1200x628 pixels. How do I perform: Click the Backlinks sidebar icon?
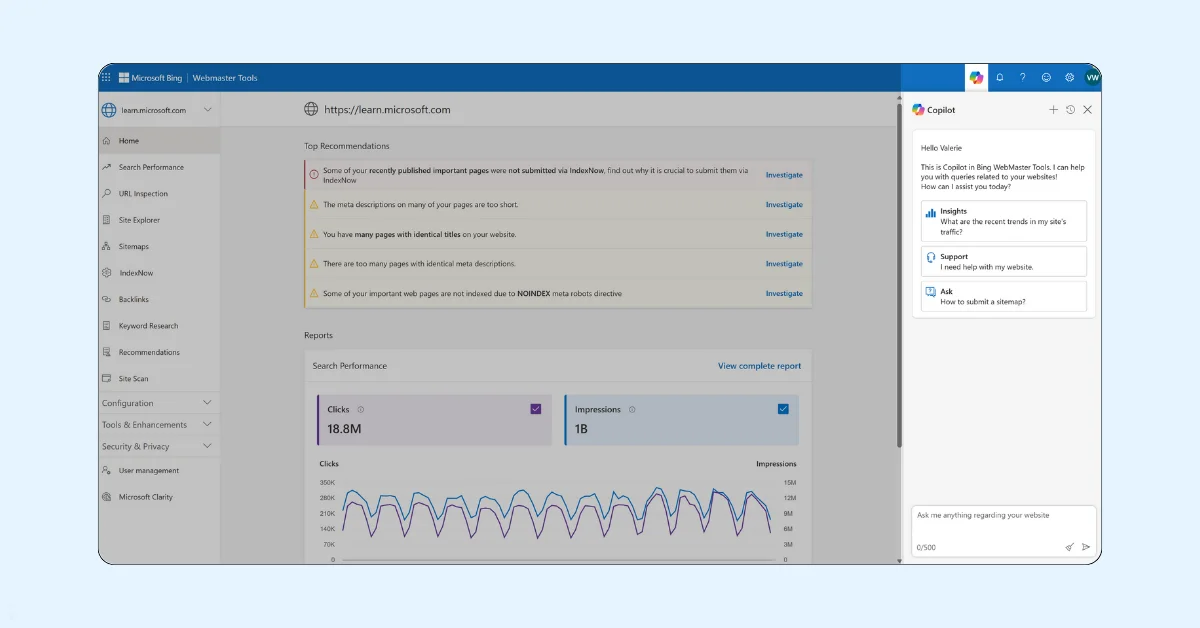click(107, 299)
